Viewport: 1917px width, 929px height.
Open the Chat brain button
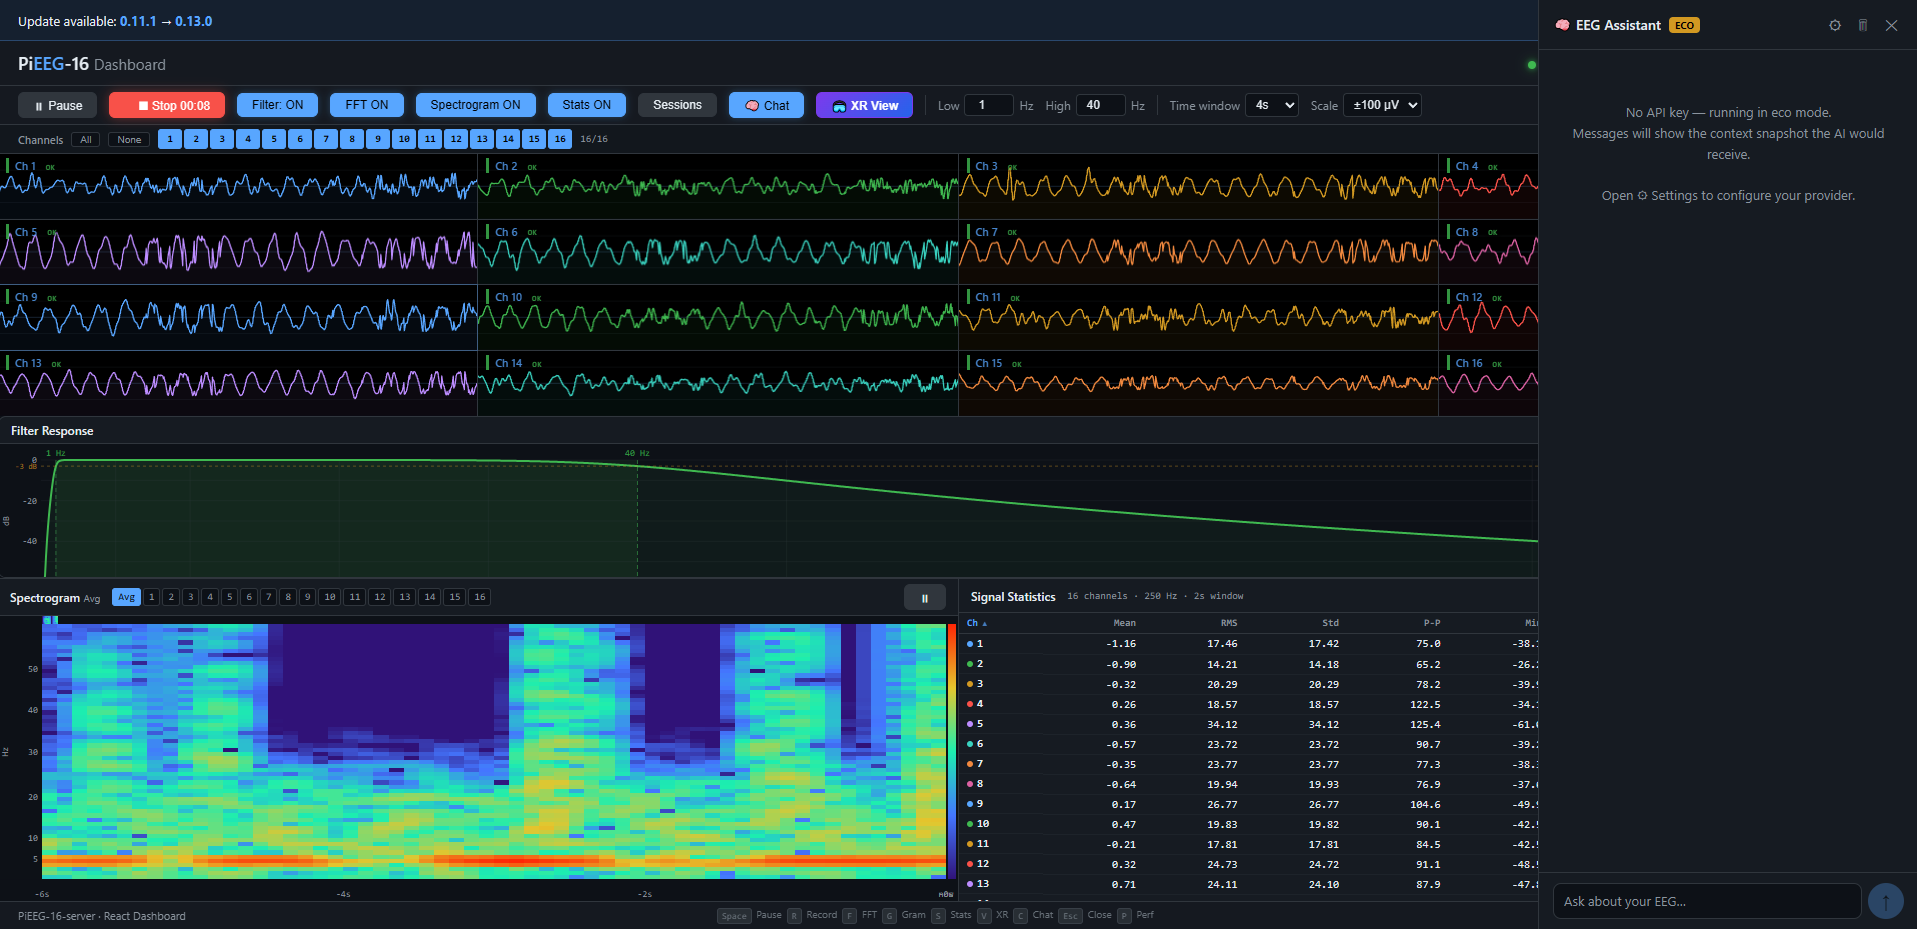point(766,105)
